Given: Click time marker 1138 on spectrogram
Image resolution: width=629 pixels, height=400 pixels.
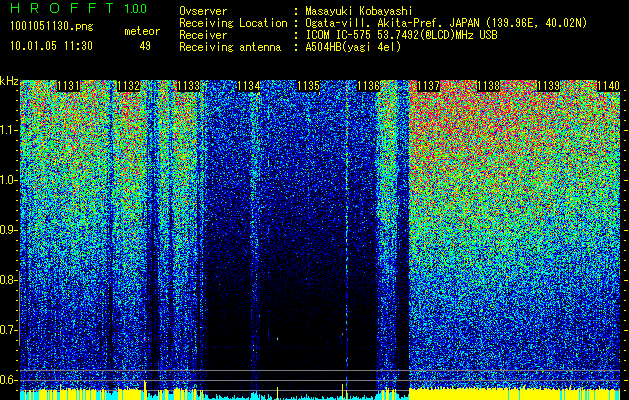Looking at the screenshot, I should click(x=488, y=86).
